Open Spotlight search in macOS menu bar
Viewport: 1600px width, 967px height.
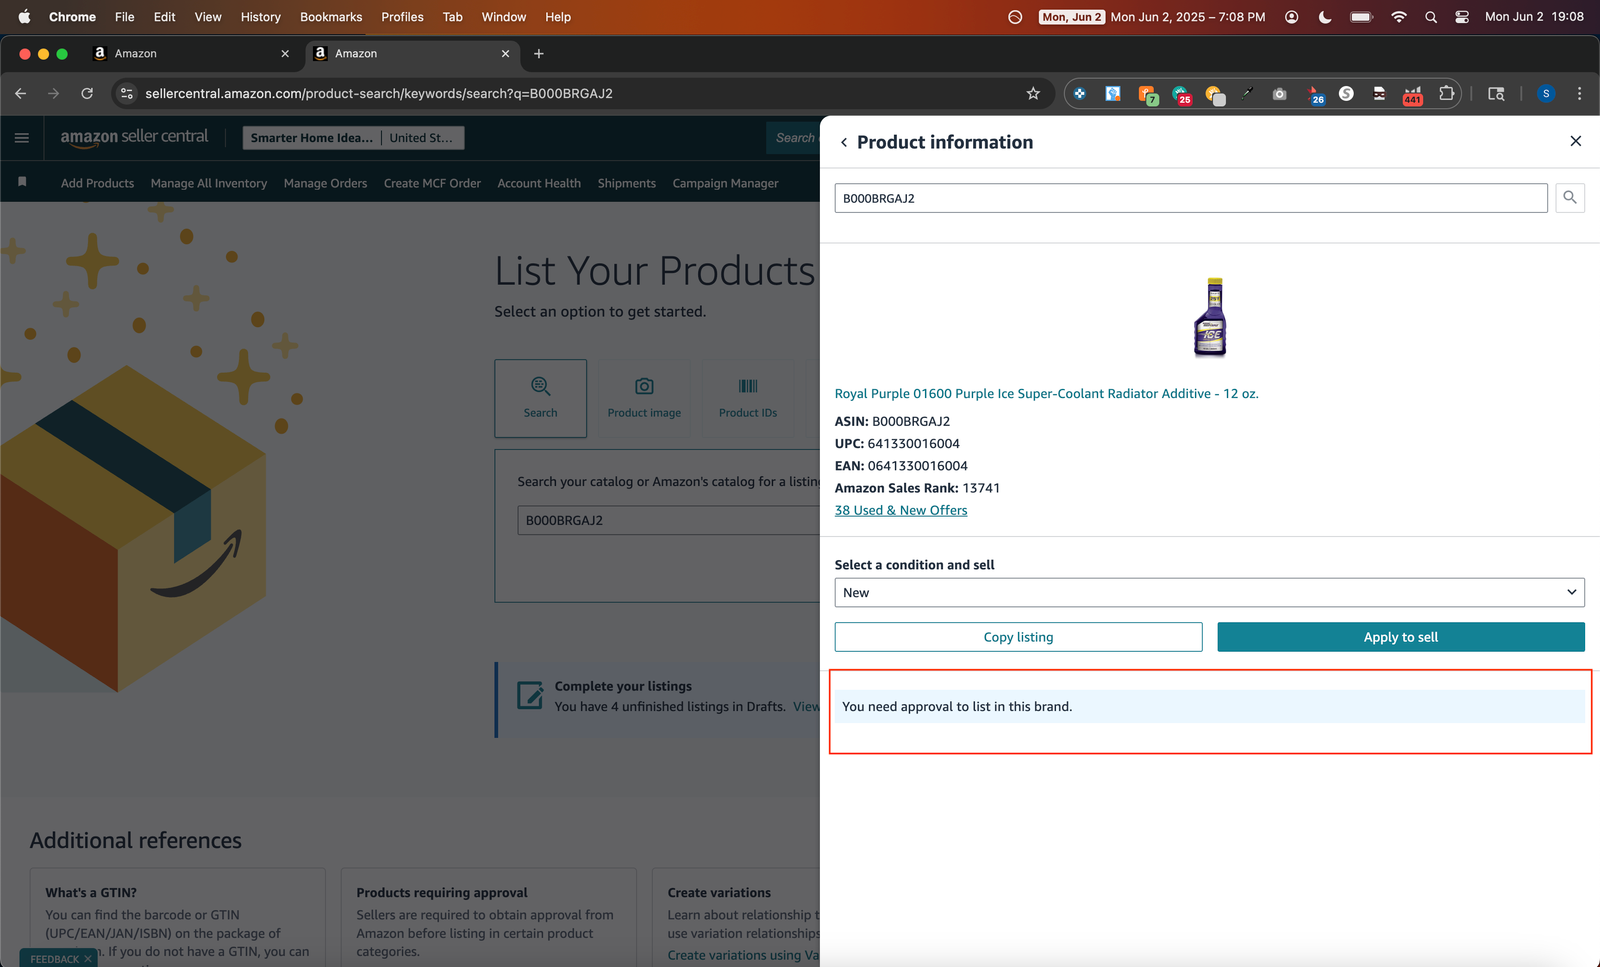tap(1431, 17)
